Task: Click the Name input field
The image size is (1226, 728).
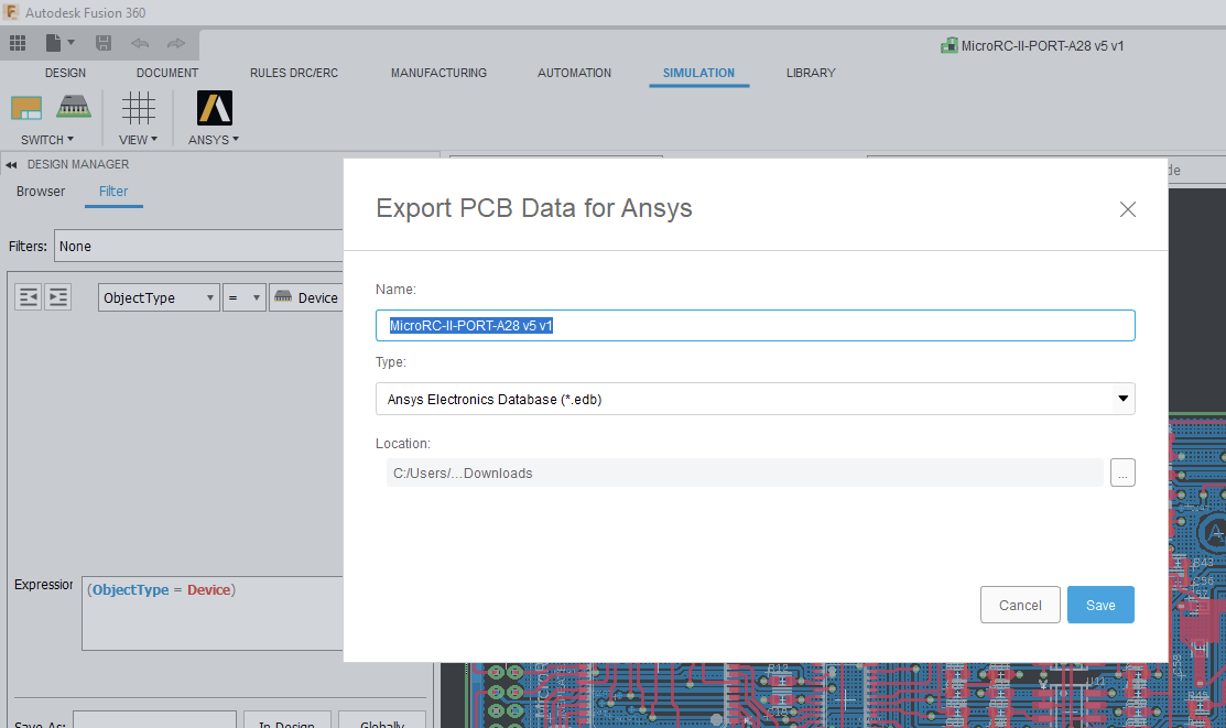Action: point(755,325)
